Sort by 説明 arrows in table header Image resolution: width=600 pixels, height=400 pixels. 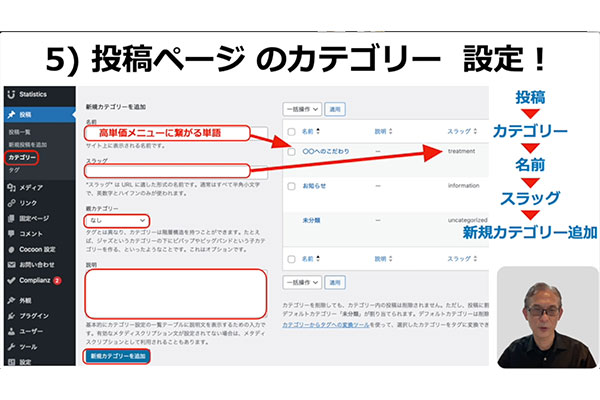tap(390, 131)
